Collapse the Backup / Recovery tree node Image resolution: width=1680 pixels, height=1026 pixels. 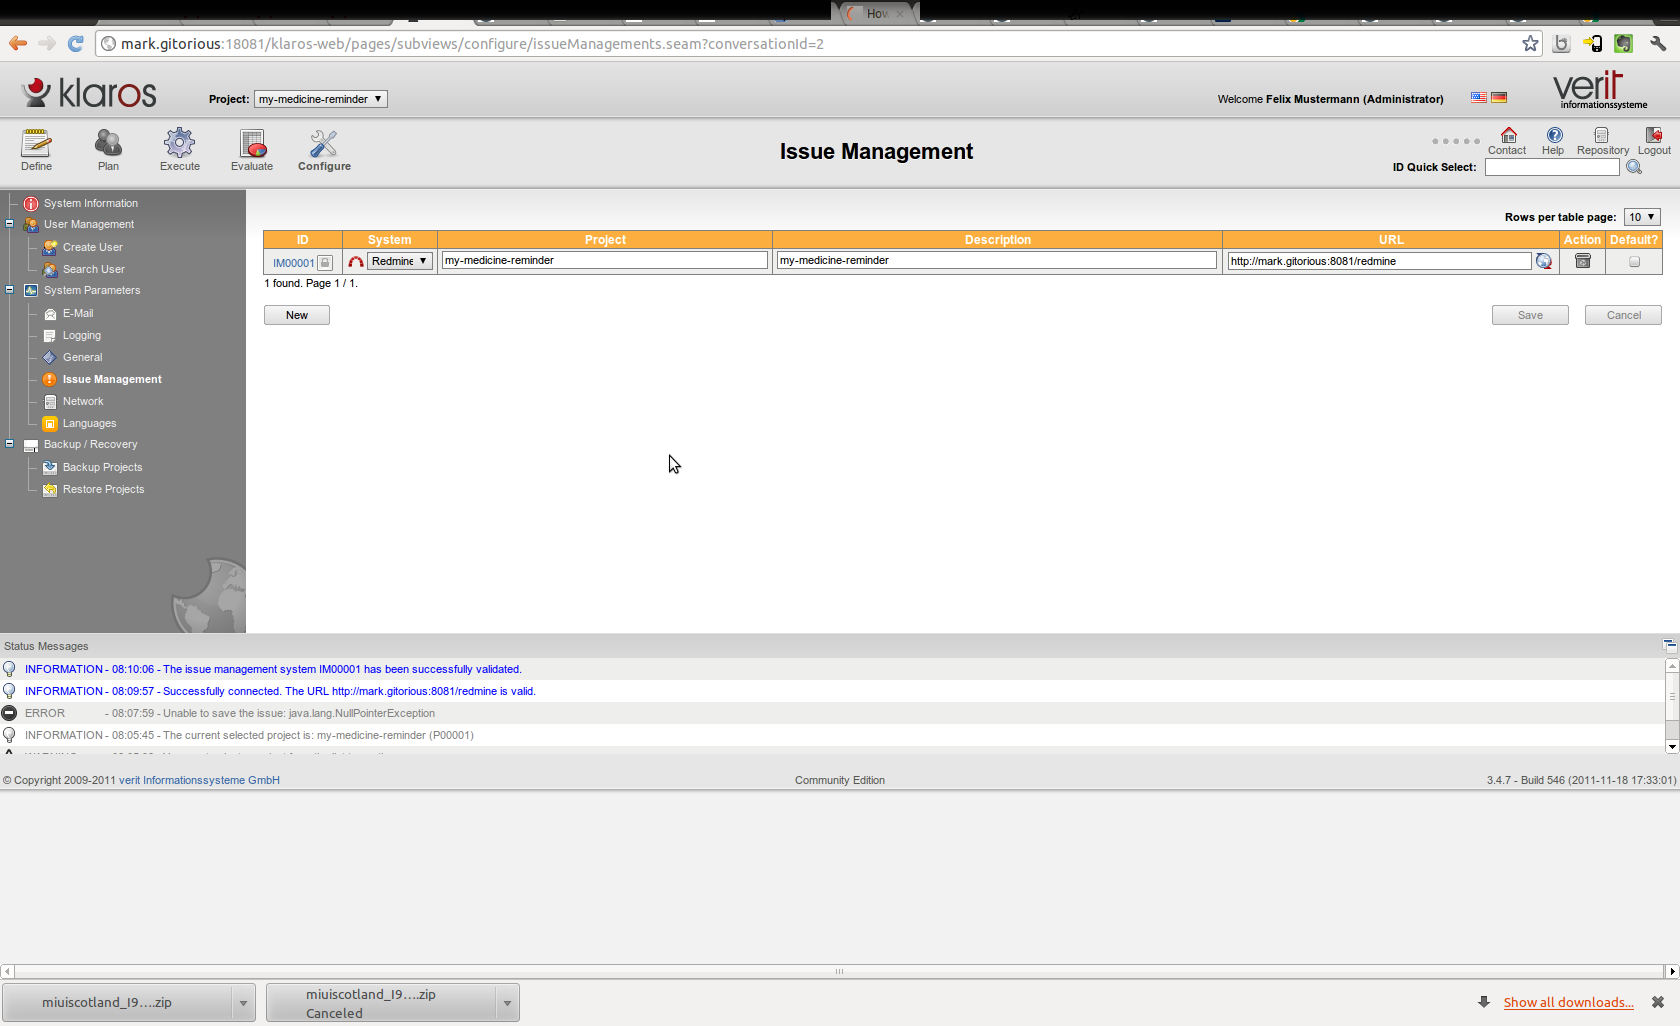click(10, 444)
